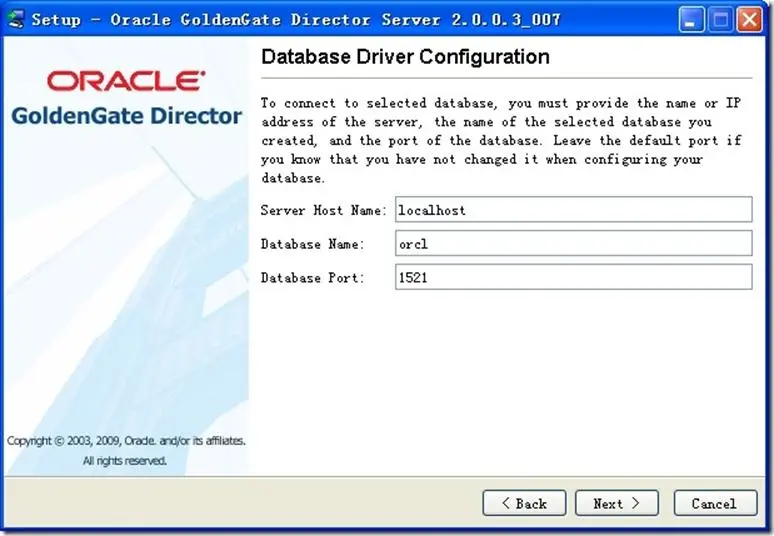This screenshot has height=536, width=774.
Task: Click the Copyright 2003, 2009 Oracle notice
Action: [126, 440]
